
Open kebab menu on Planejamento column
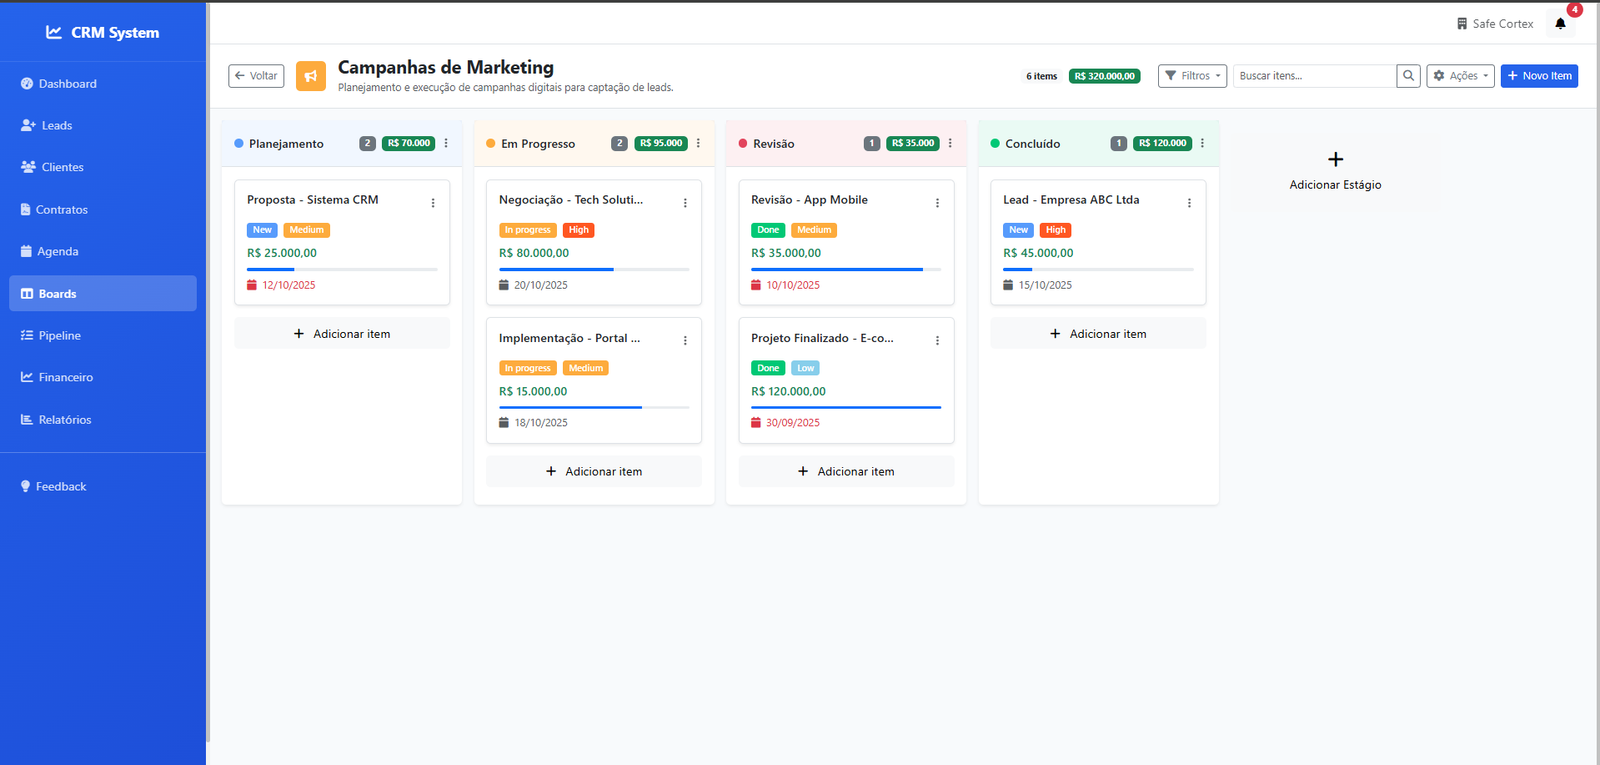click(x=446, y=143)
